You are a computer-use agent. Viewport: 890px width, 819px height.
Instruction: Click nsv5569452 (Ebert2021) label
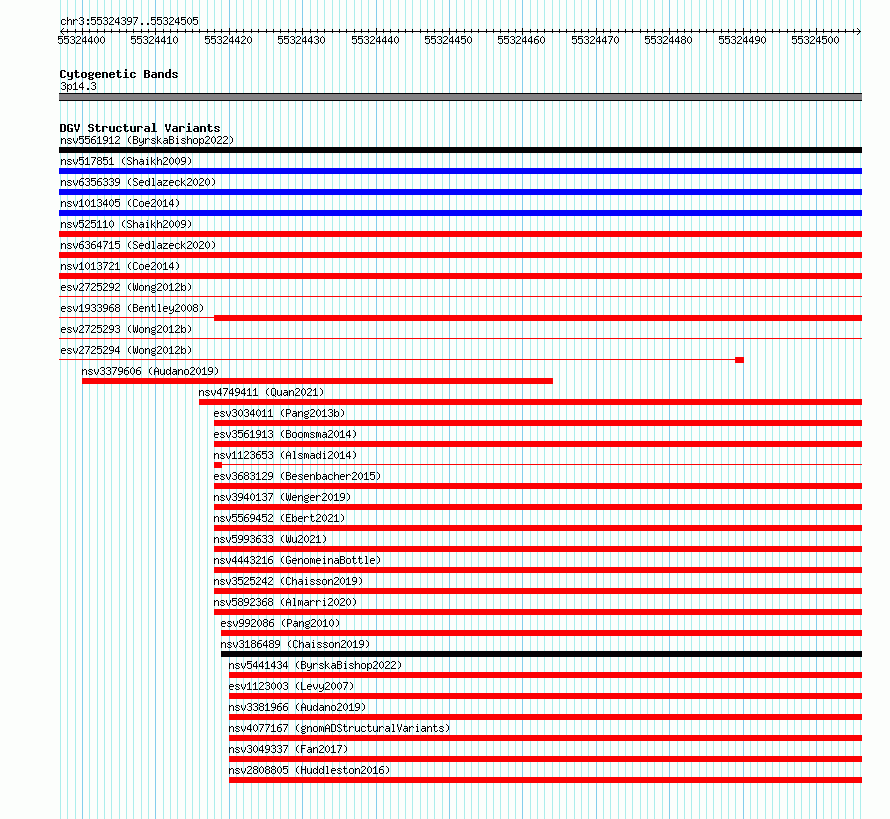click(279, 518)
